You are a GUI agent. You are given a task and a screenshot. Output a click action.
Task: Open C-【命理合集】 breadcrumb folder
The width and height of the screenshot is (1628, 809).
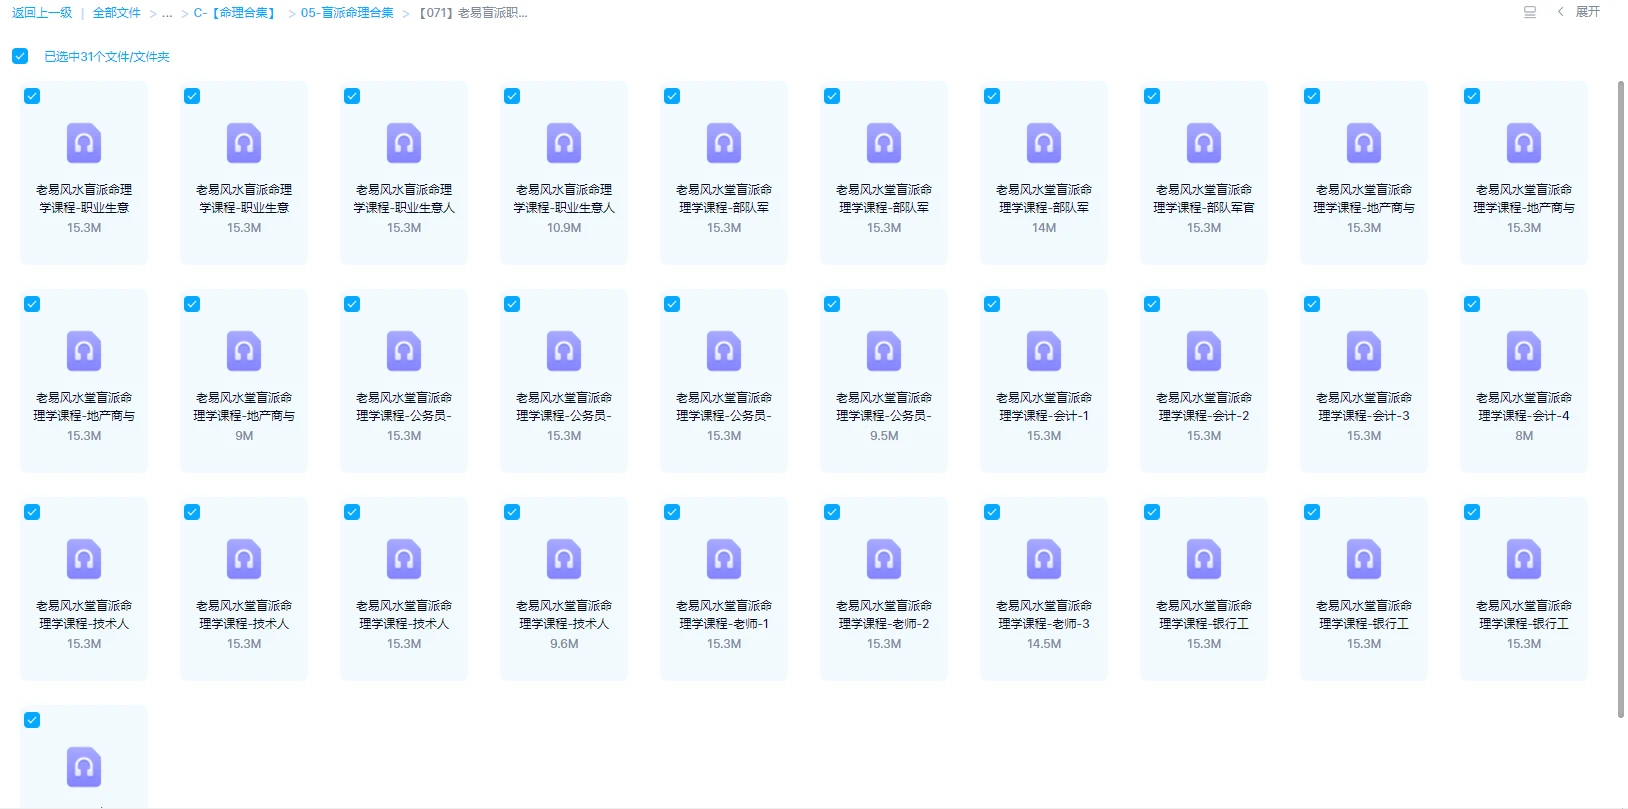coord(234,13)
